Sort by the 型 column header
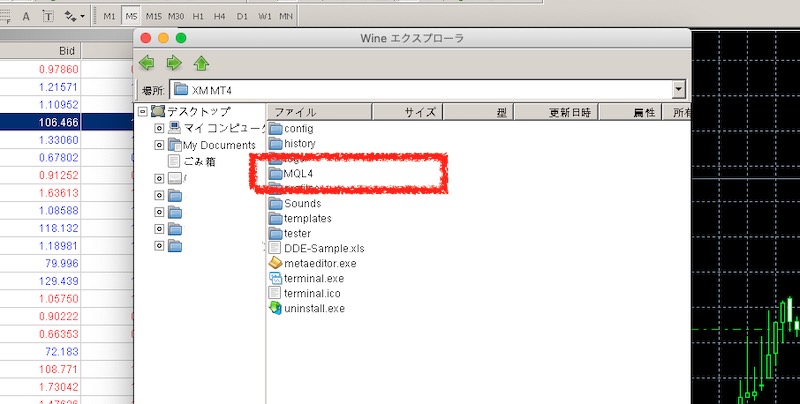This screenshot has width=800, height=404. coord(478,112)
